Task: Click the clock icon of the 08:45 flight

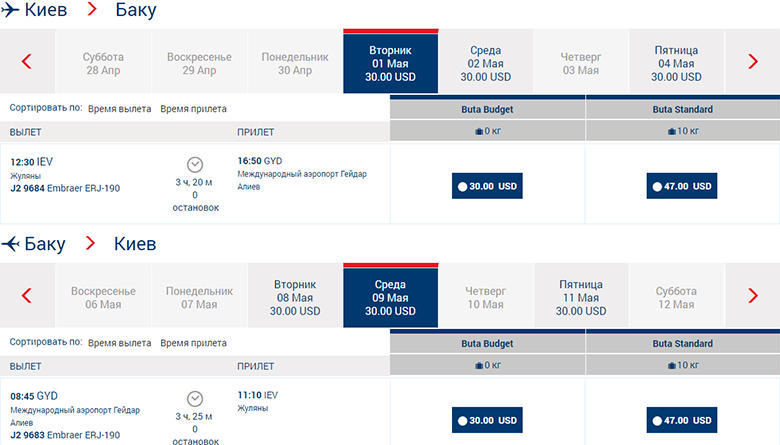Action: 195,397
